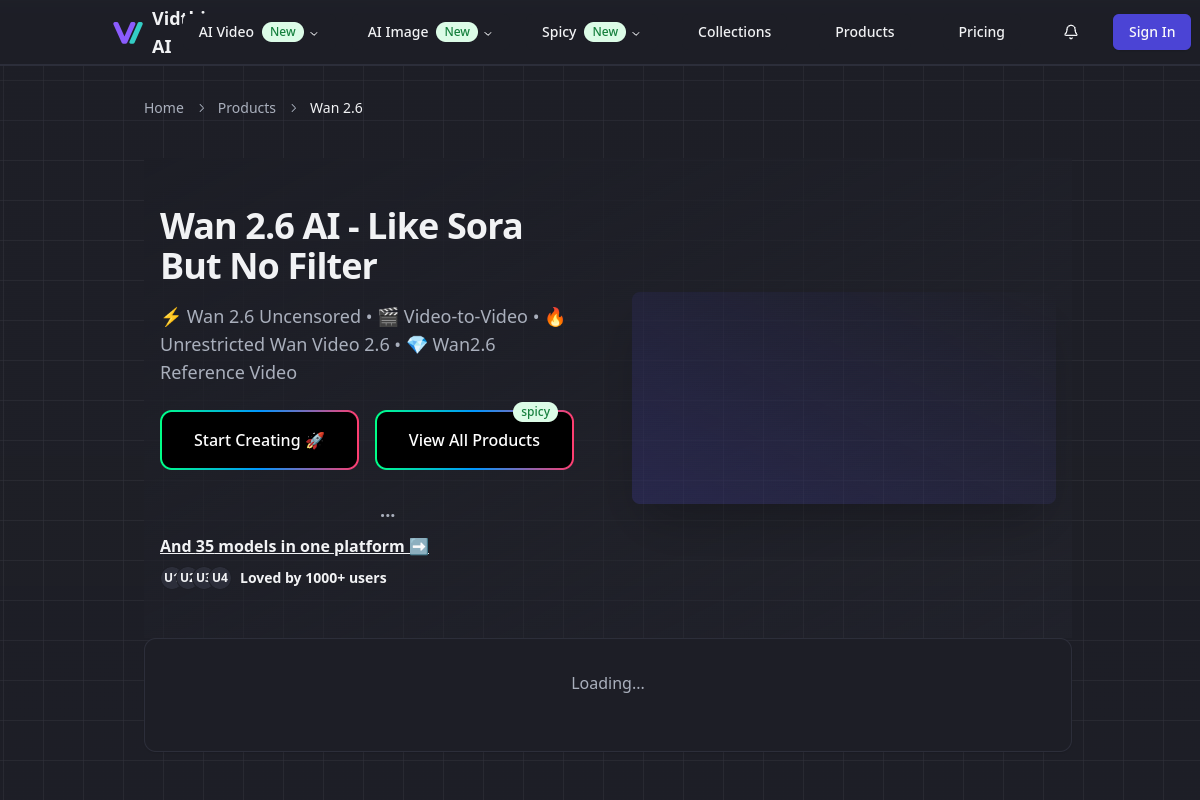Image resolution: width=1200 pixels, height=800 pixels.
Task: Click the ellipsis below the creation buttons
Action: (387, 513)
